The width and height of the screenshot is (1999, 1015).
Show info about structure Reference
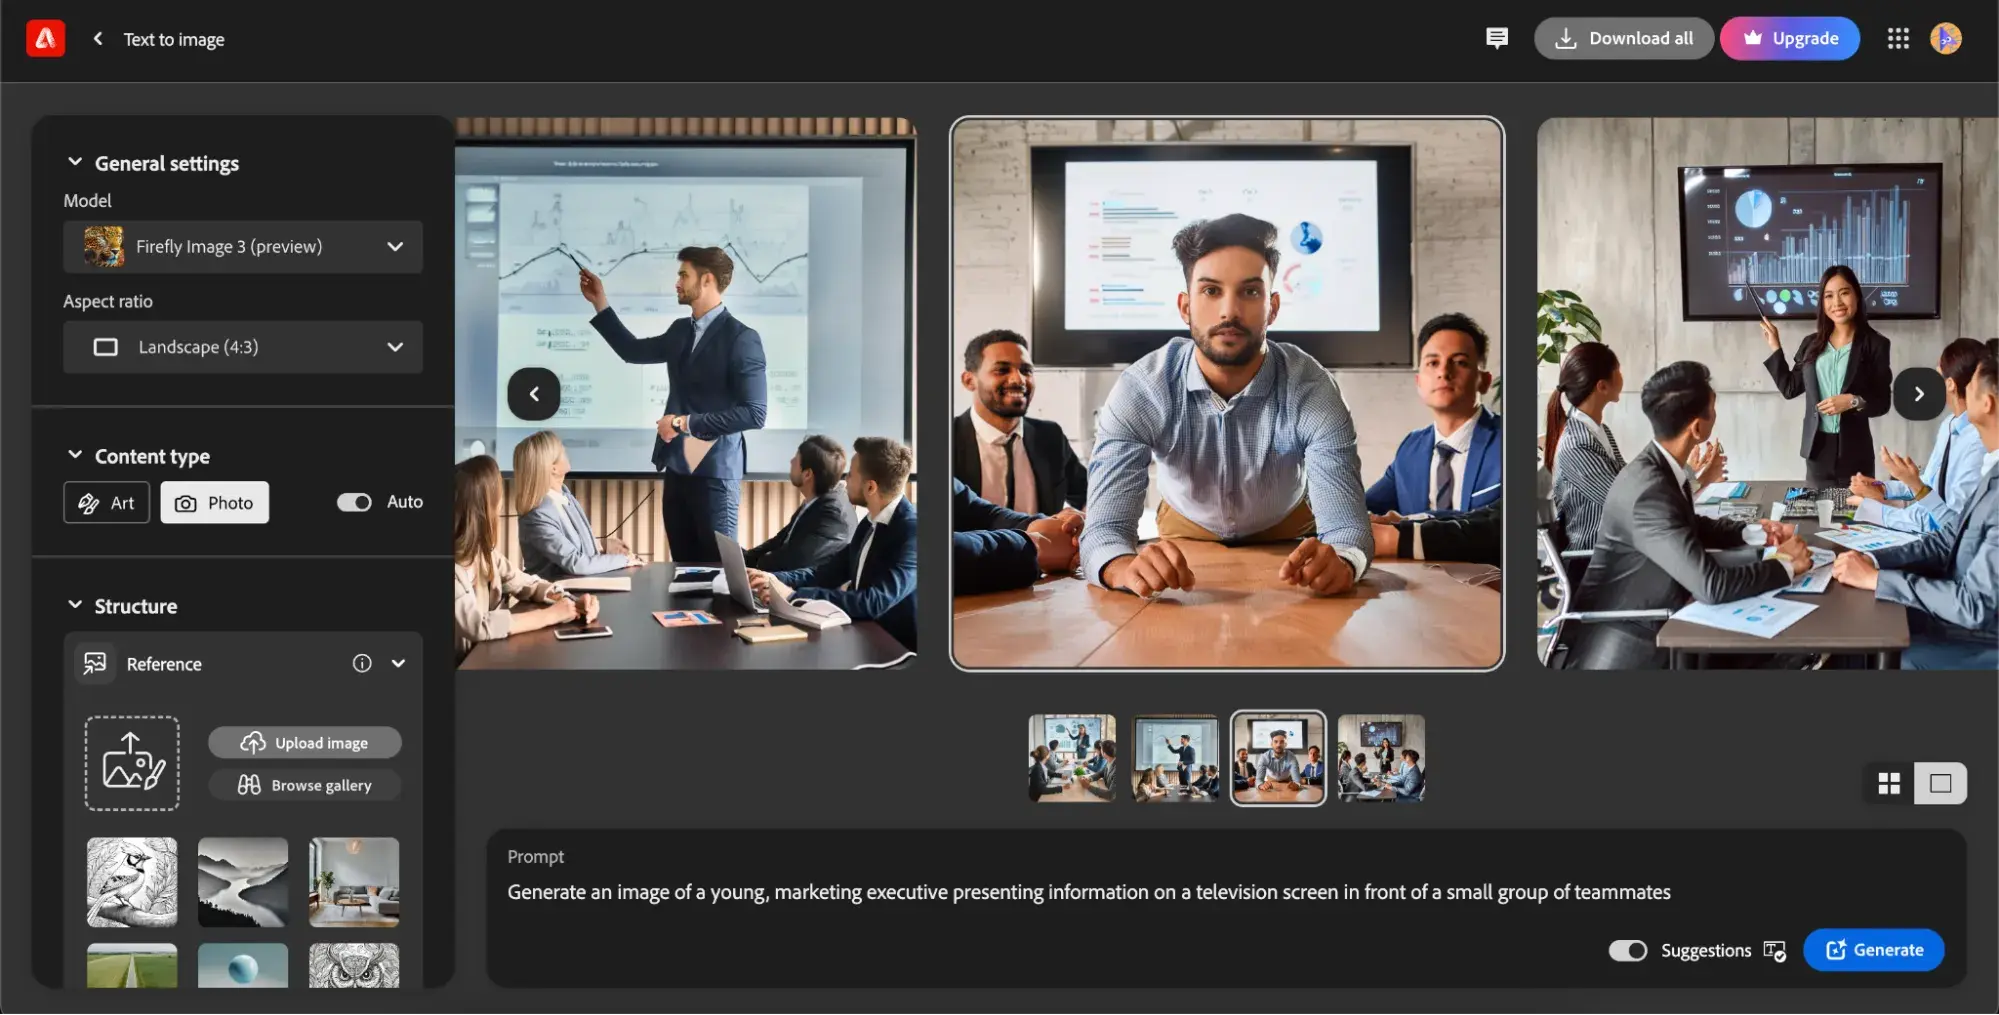362,664
